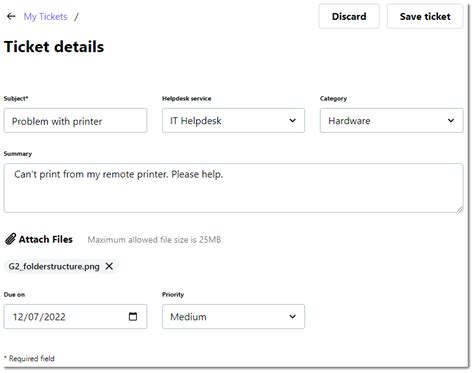This screenshot has height=373, width=474.
Task: Go back using the left arrow icon
Action: [x=11, y=16]
